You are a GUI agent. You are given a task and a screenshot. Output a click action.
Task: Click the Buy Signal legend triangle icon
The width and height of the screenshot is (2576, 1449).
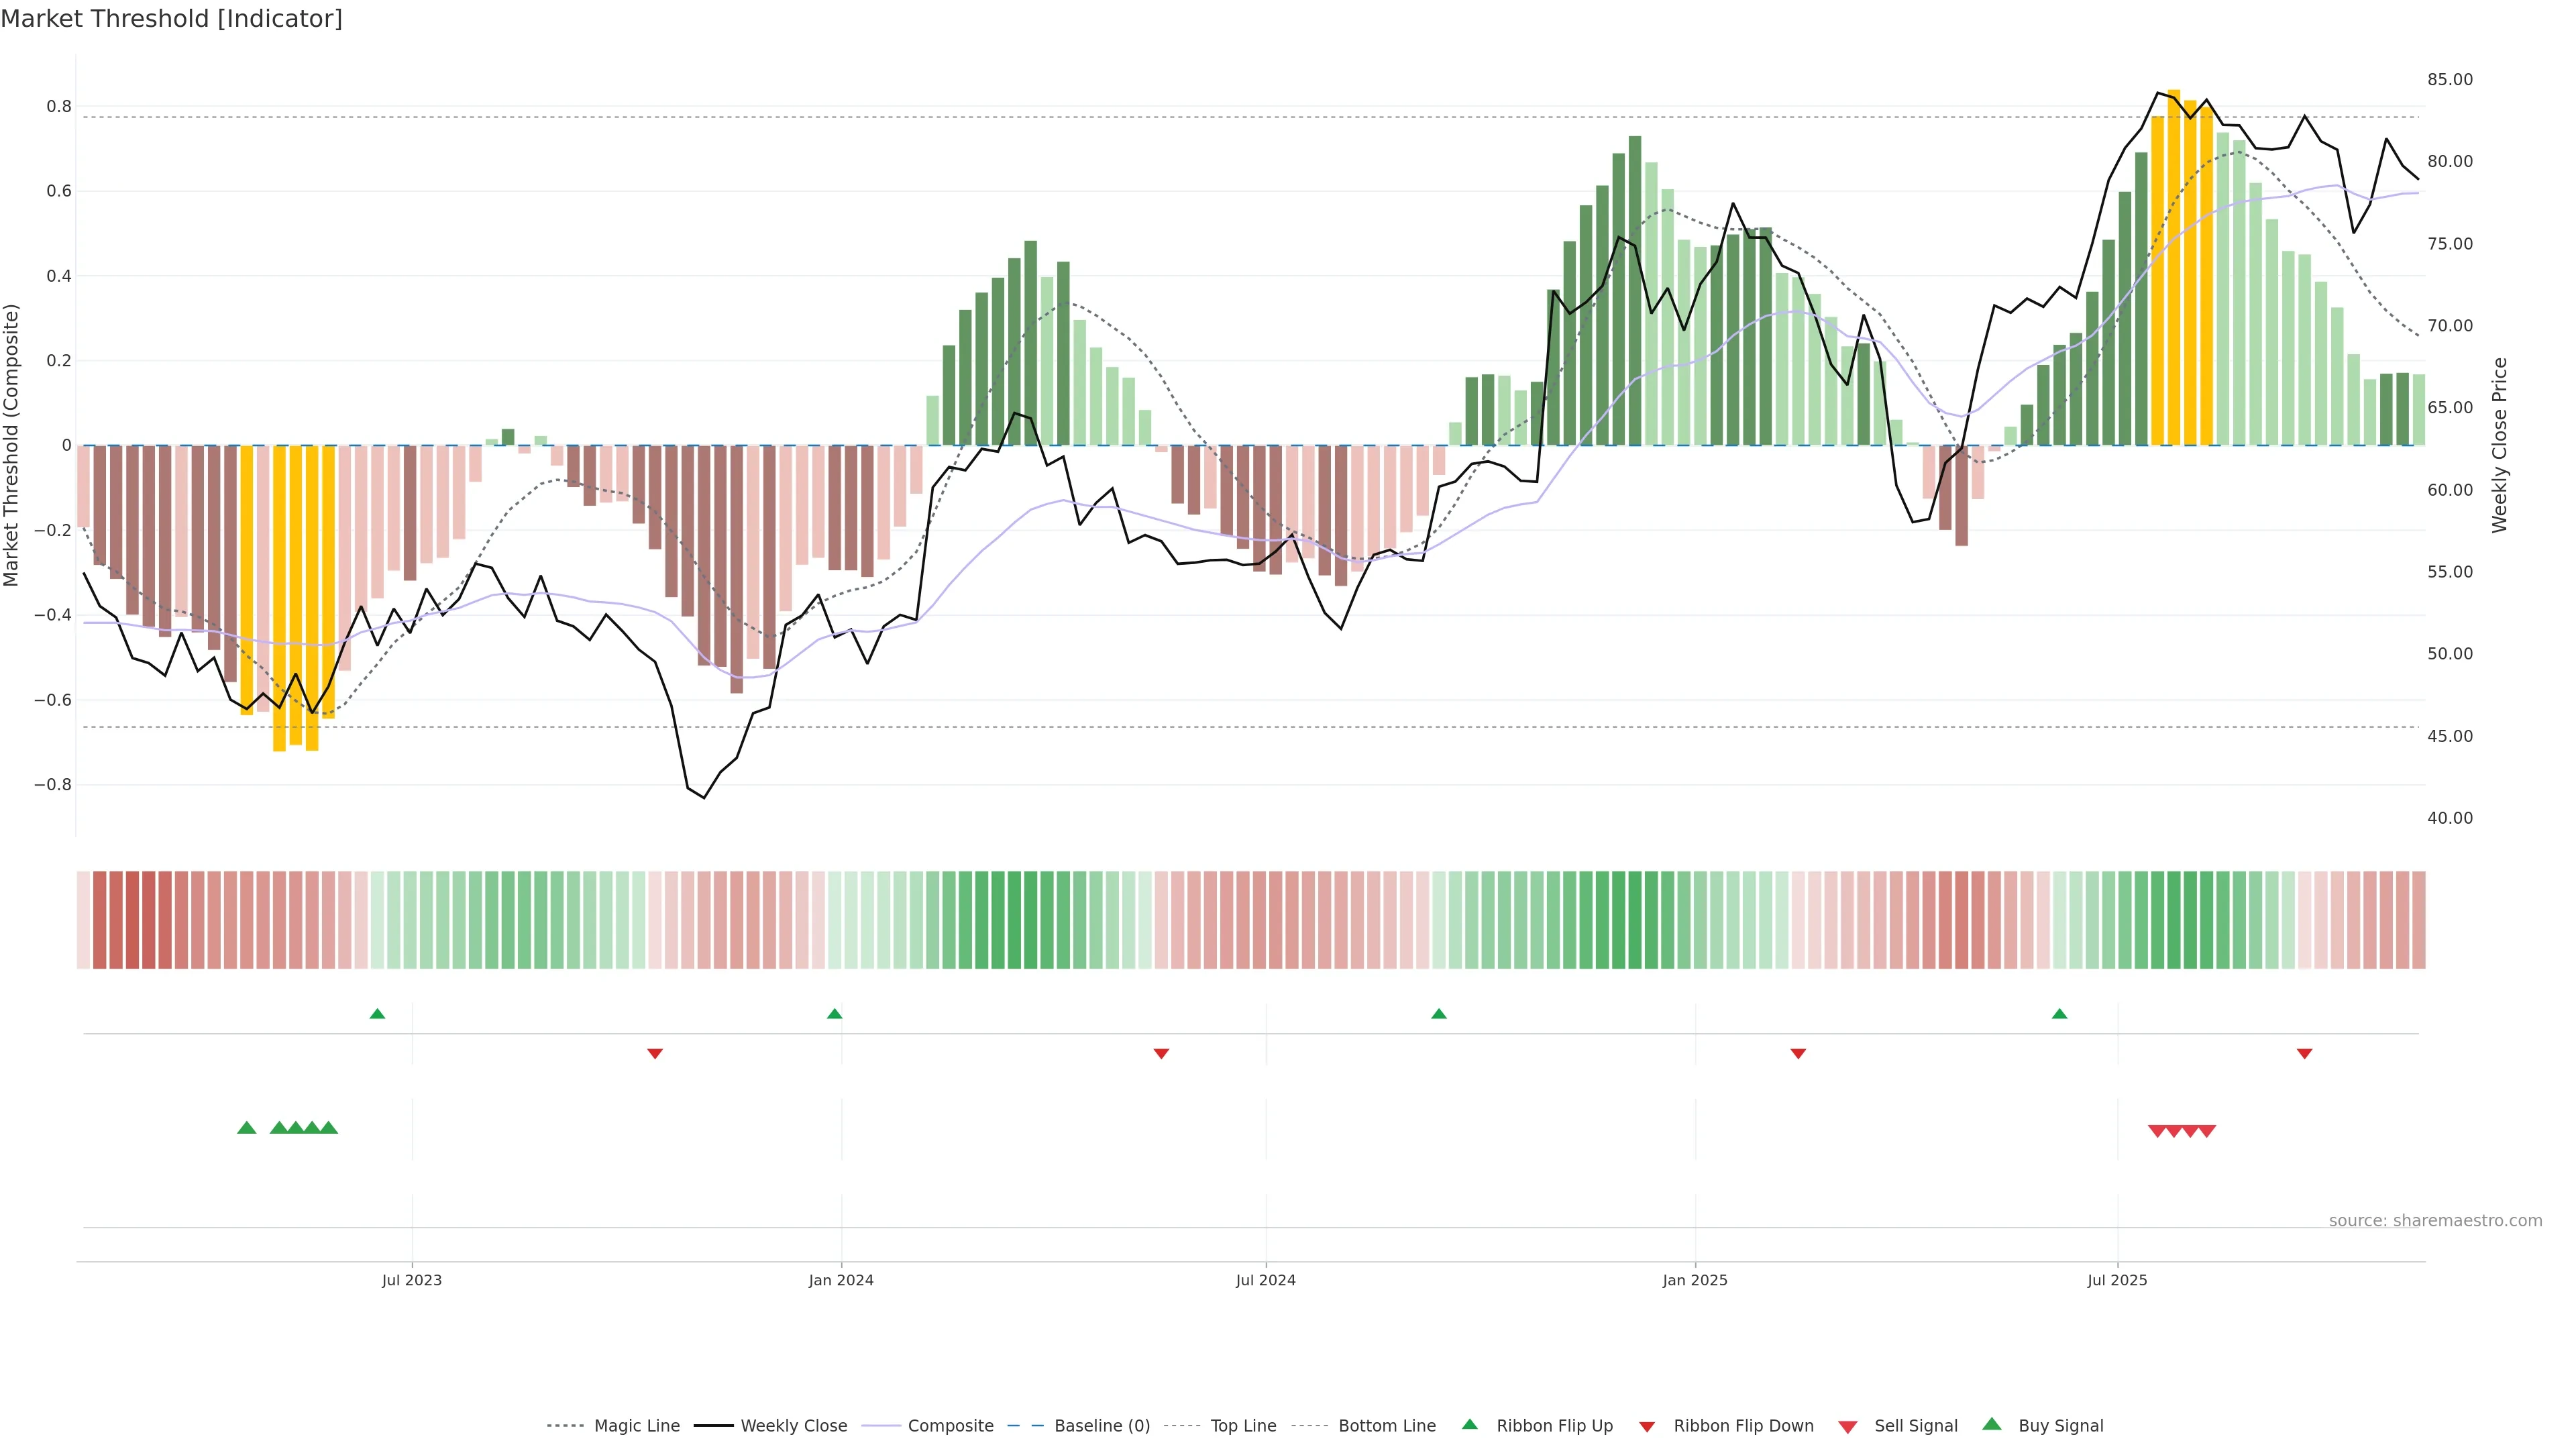click(x=1992, y=1424)
